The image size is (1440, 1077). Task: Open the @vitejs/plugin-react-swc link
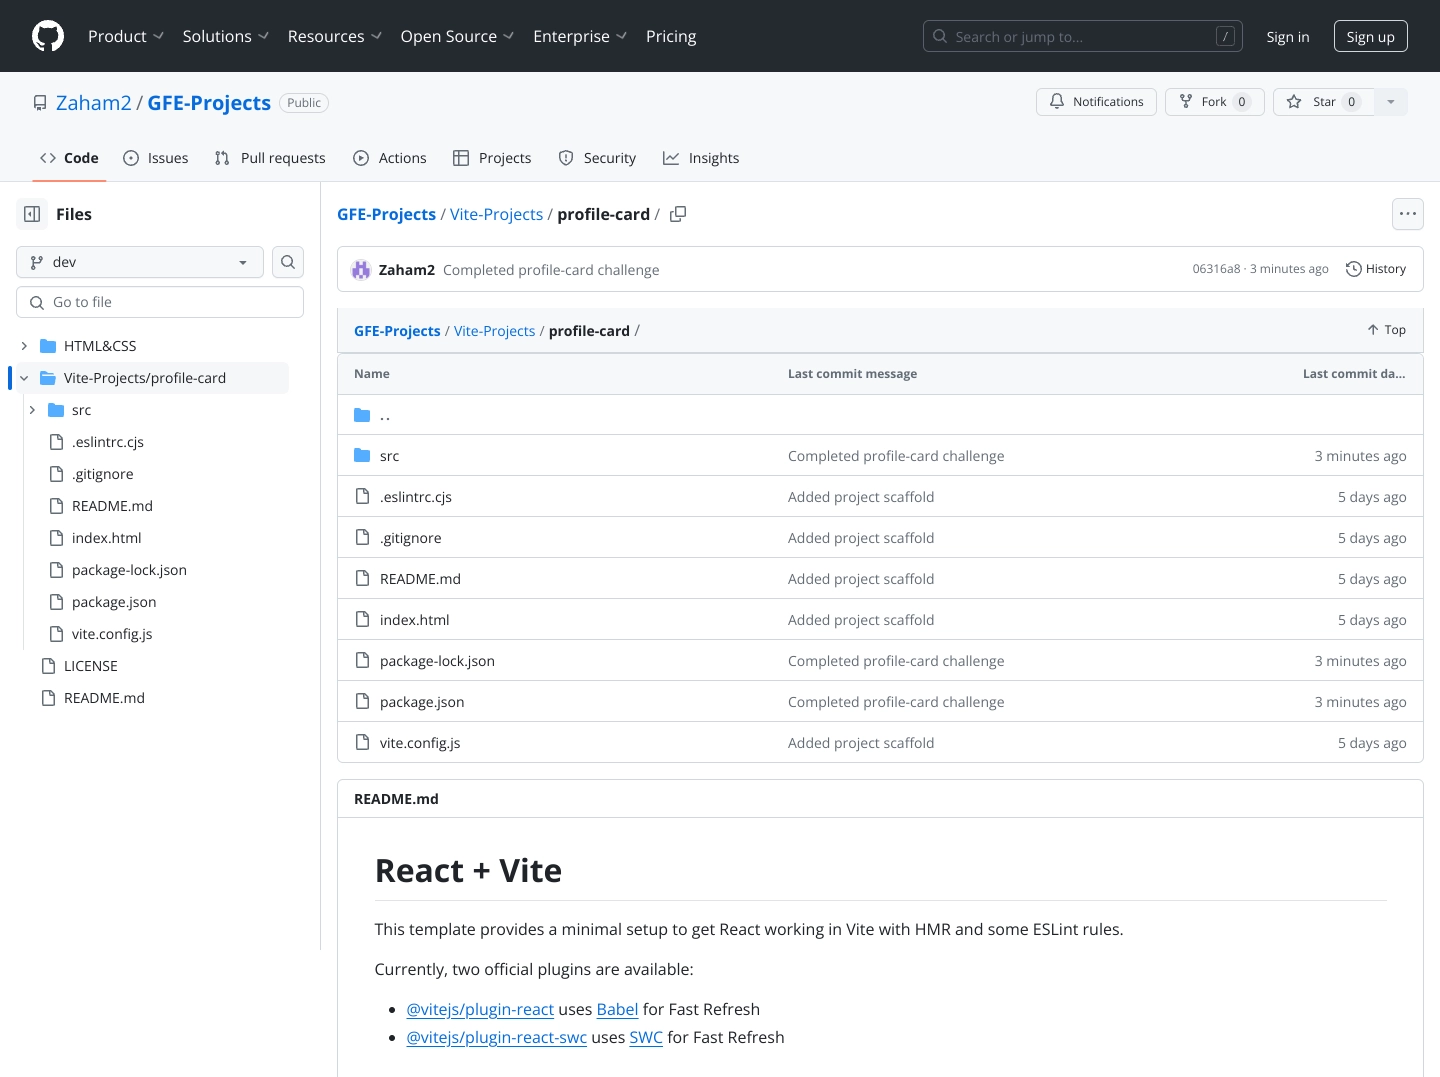point(496,1037)
